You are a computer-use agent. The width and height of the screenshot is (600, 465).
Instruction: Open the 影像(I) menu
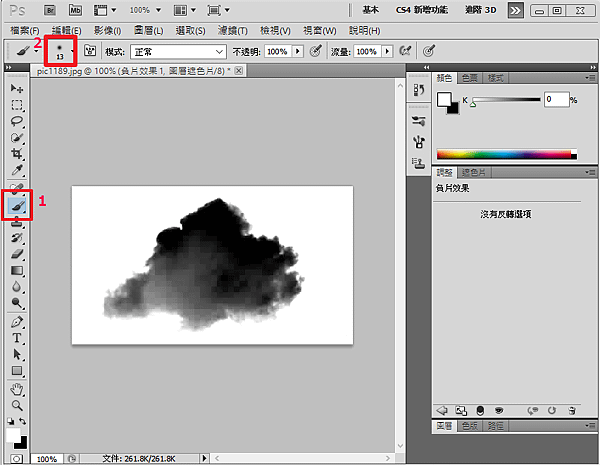(108, 31)
